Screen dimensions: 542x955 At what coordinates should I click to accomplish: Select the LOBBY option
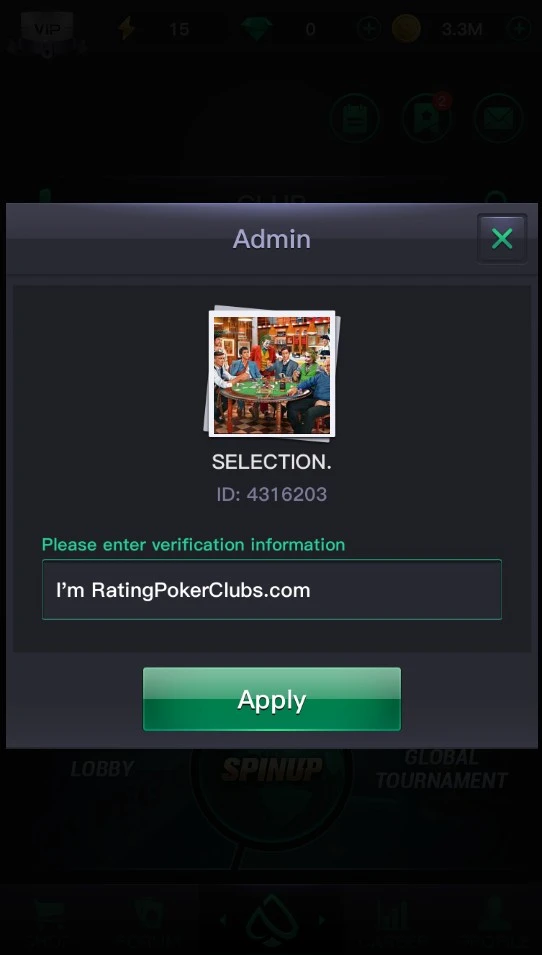102,769
